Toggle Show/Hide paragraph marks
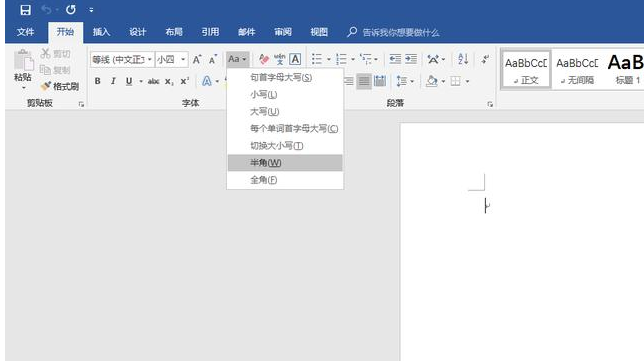This screenshot has width=644, height=361. point(485,59)
